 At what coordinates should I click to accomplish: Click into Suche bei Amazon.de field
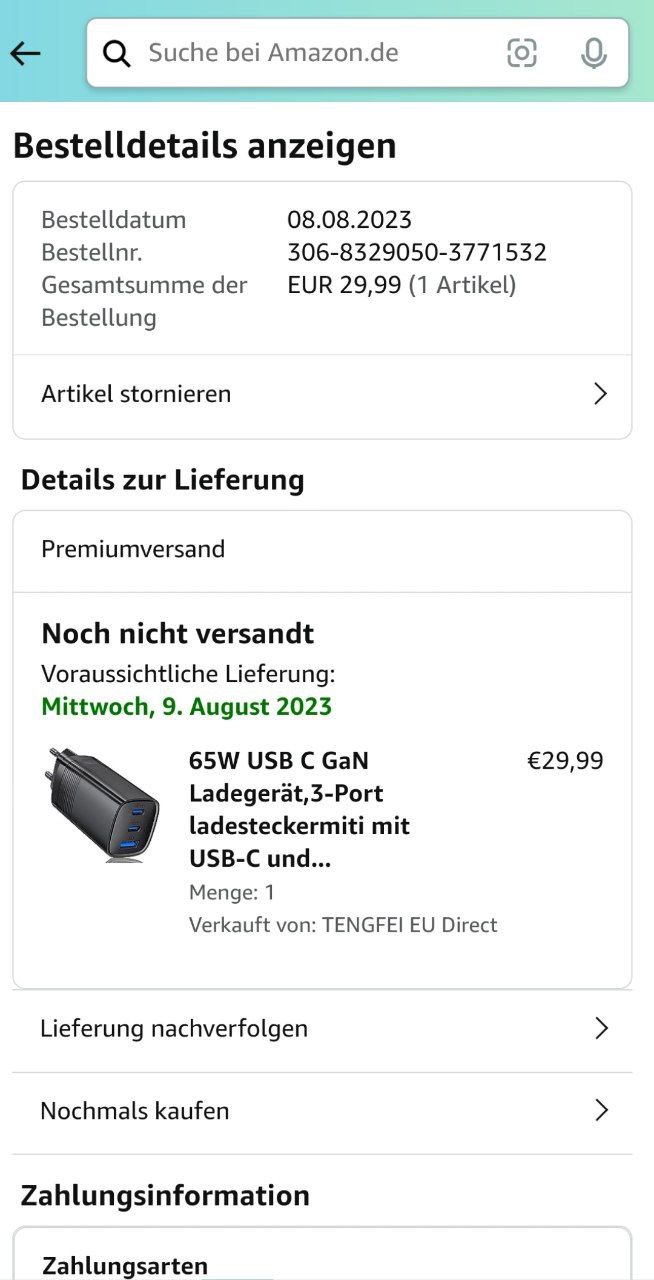(300, 53)
